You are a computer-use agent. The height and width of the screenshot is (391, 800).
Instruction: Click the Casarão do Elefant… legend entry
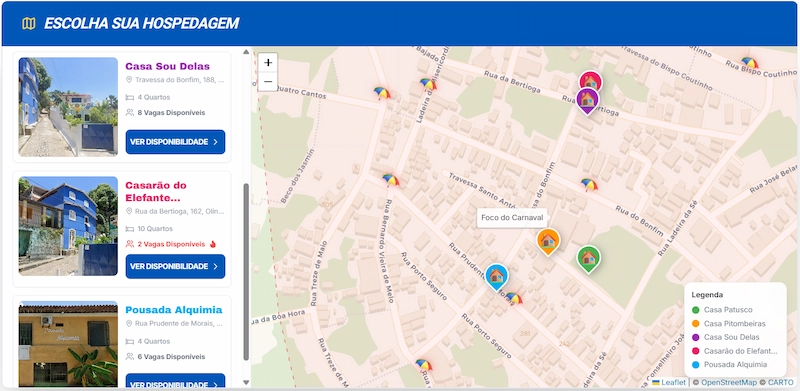point(735,351)
